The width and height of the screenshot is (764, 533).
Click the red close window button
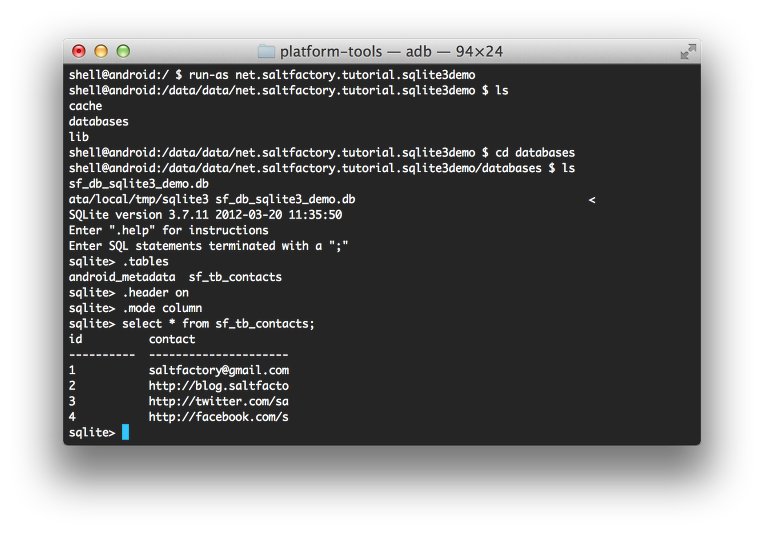point(78,51)
